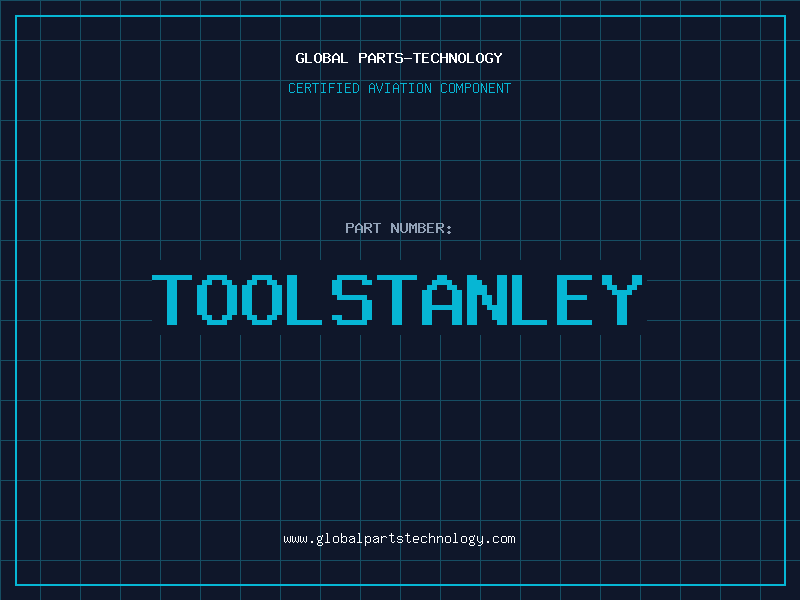Click the GLOBAL PARTS-TECHNOLOGY heading
This screenshot has width=800, height=600.
tap(399, 58)
